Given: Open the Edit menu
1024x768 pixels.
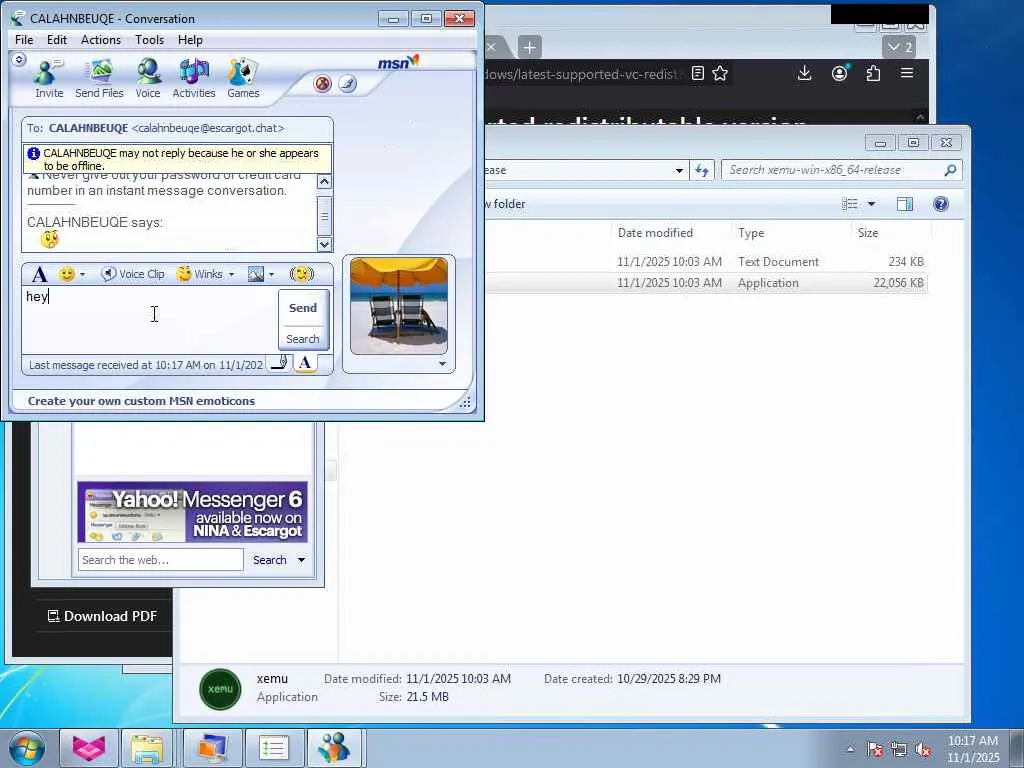Looking at the screenshot, I should (57, 40).
